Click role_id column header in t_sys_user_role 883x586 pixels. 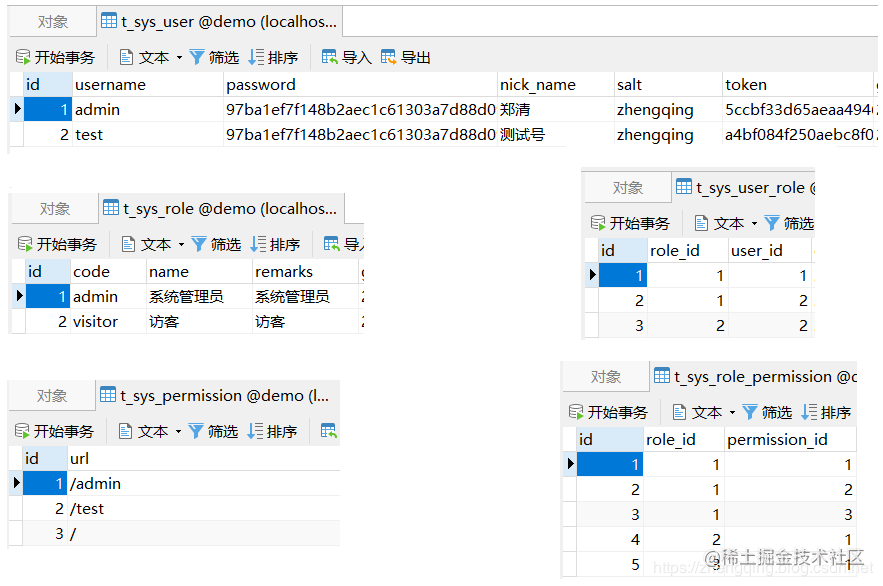pyautogui.click(x=688, y=250)
